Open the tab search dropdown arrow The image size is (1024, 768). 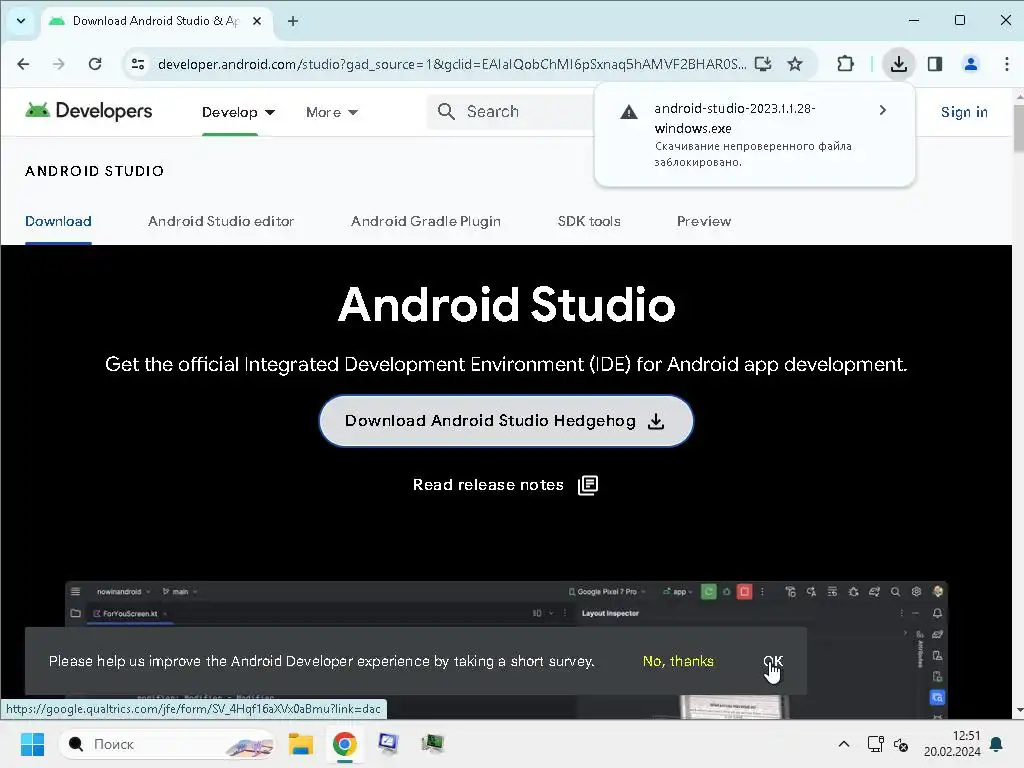[21, 21]
